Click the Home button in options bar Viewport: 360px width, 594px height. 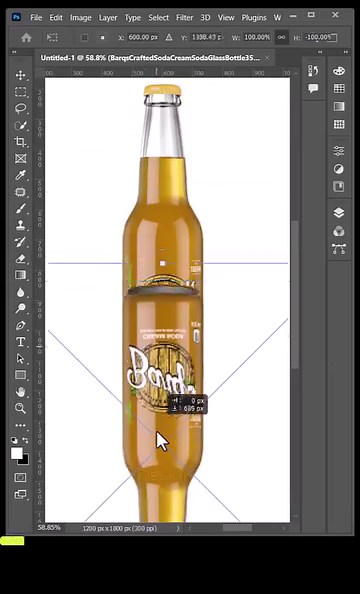[x=26, y=38]
